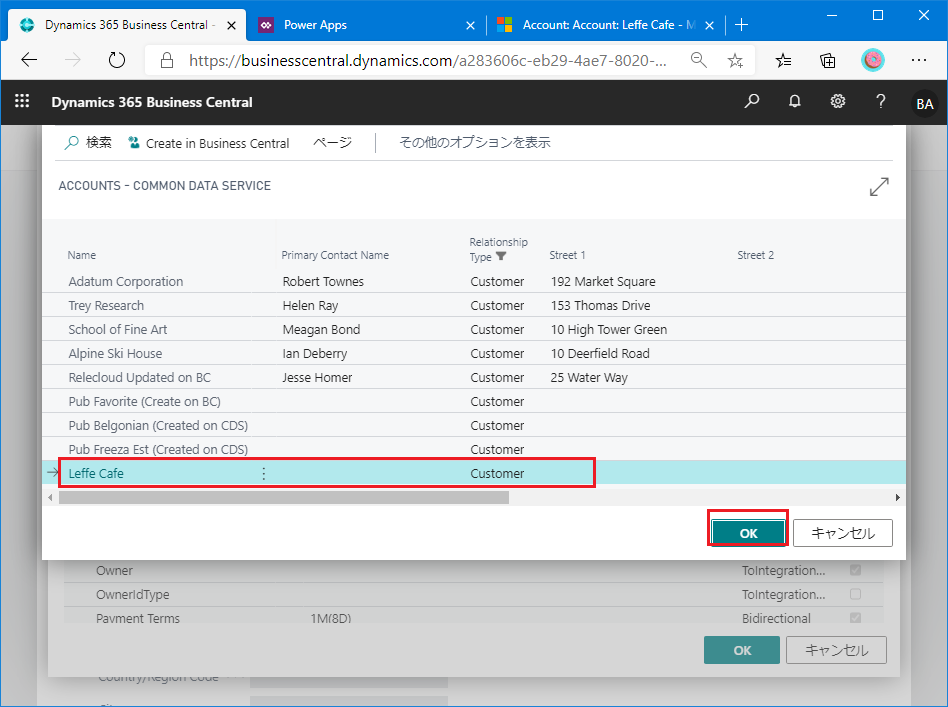Open the ページ menu
948x707 pixels.
pyautogui.click(x=333, y=143)
